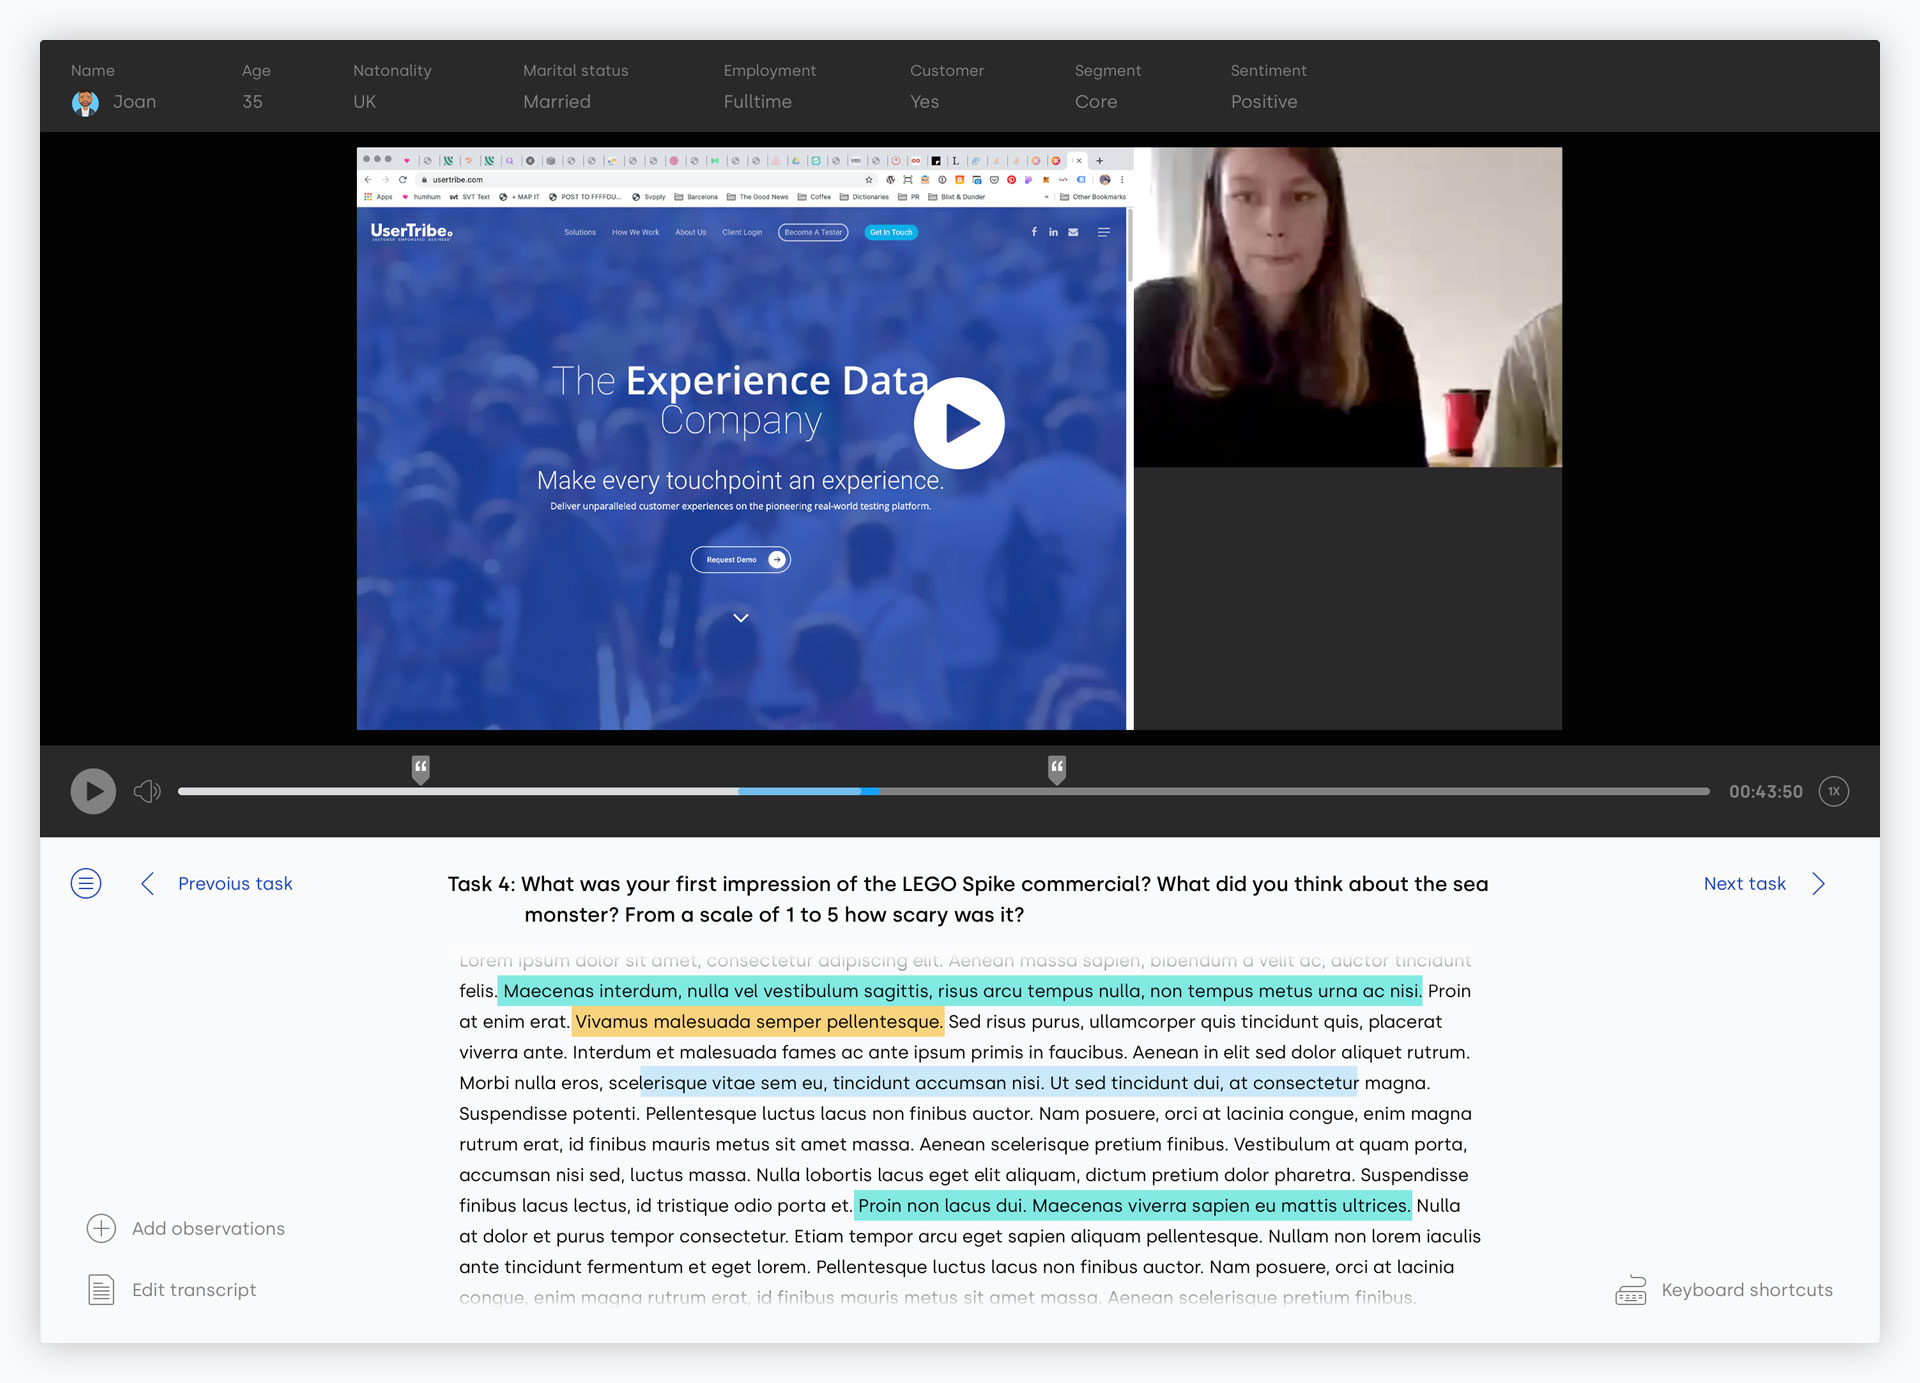Go to Next task

(x=1744, y=884)
